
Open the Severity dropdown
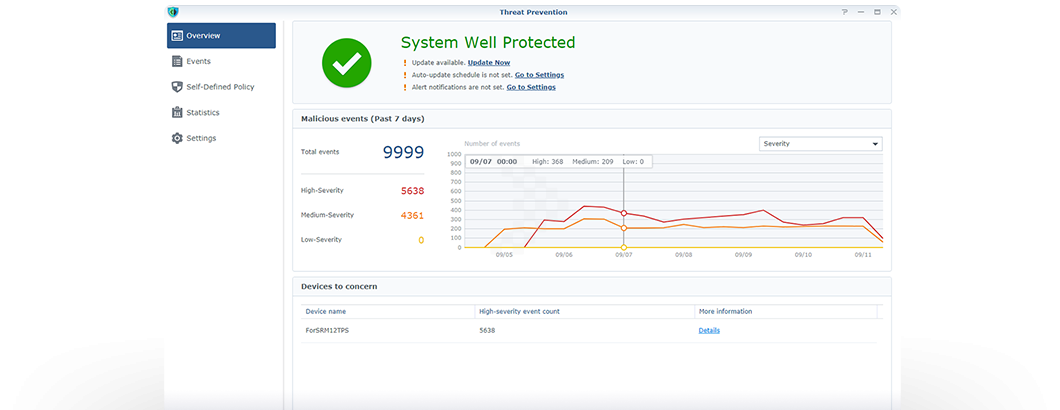(x=820, y=144)
